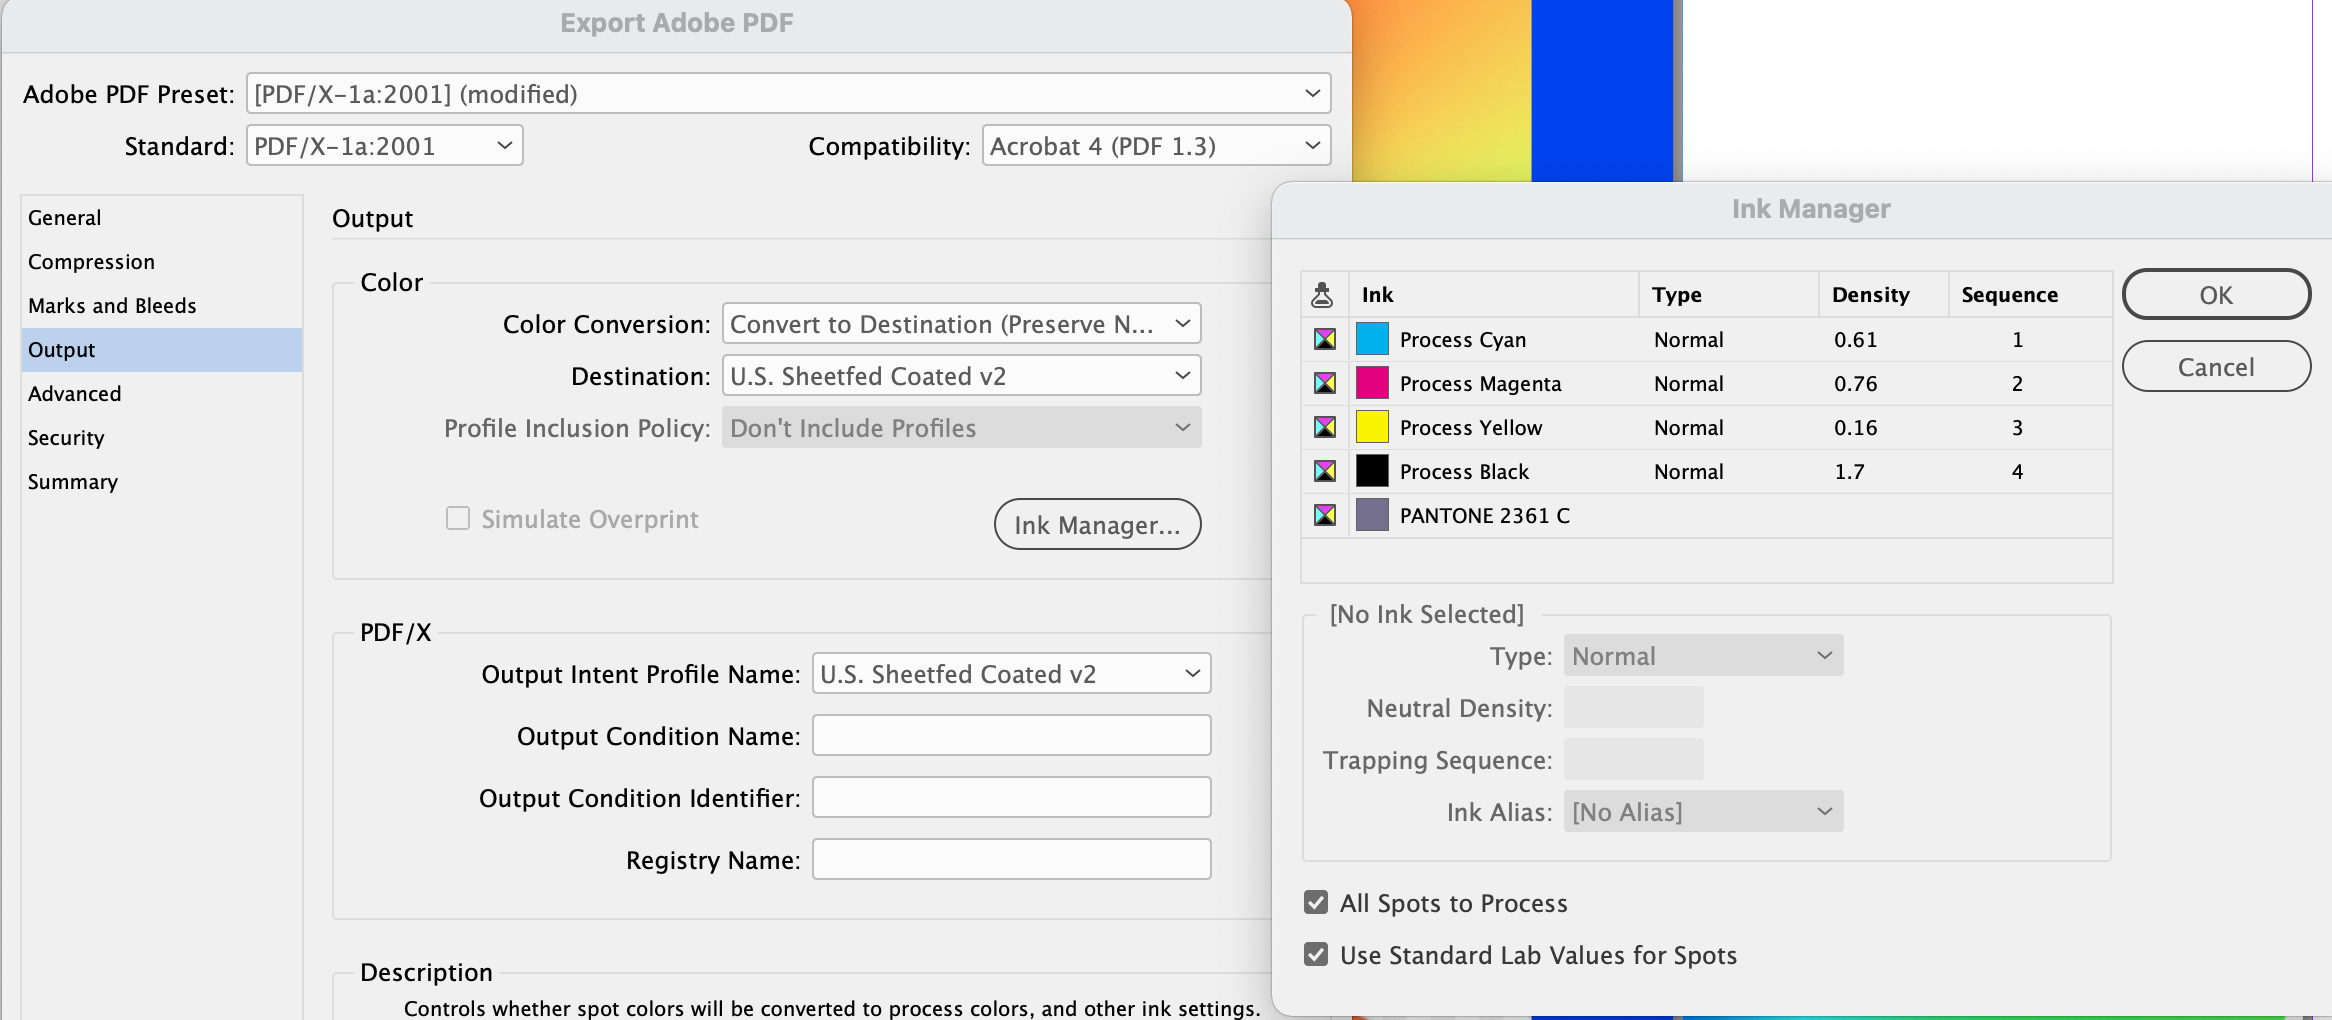Click the ink type icon for Process Magenta

click(x=1324, y=383)
